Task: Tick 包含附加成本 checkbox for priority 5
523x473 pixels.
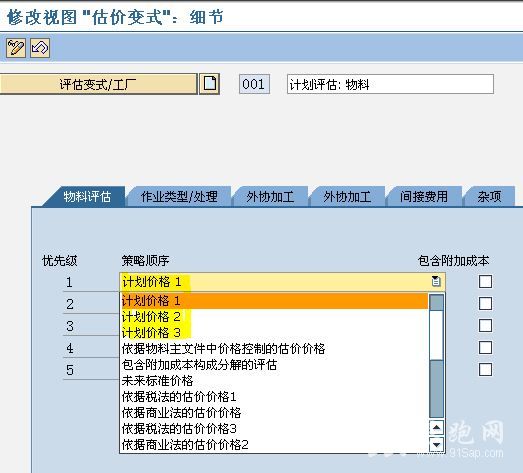Action: (x=485, y=369)
